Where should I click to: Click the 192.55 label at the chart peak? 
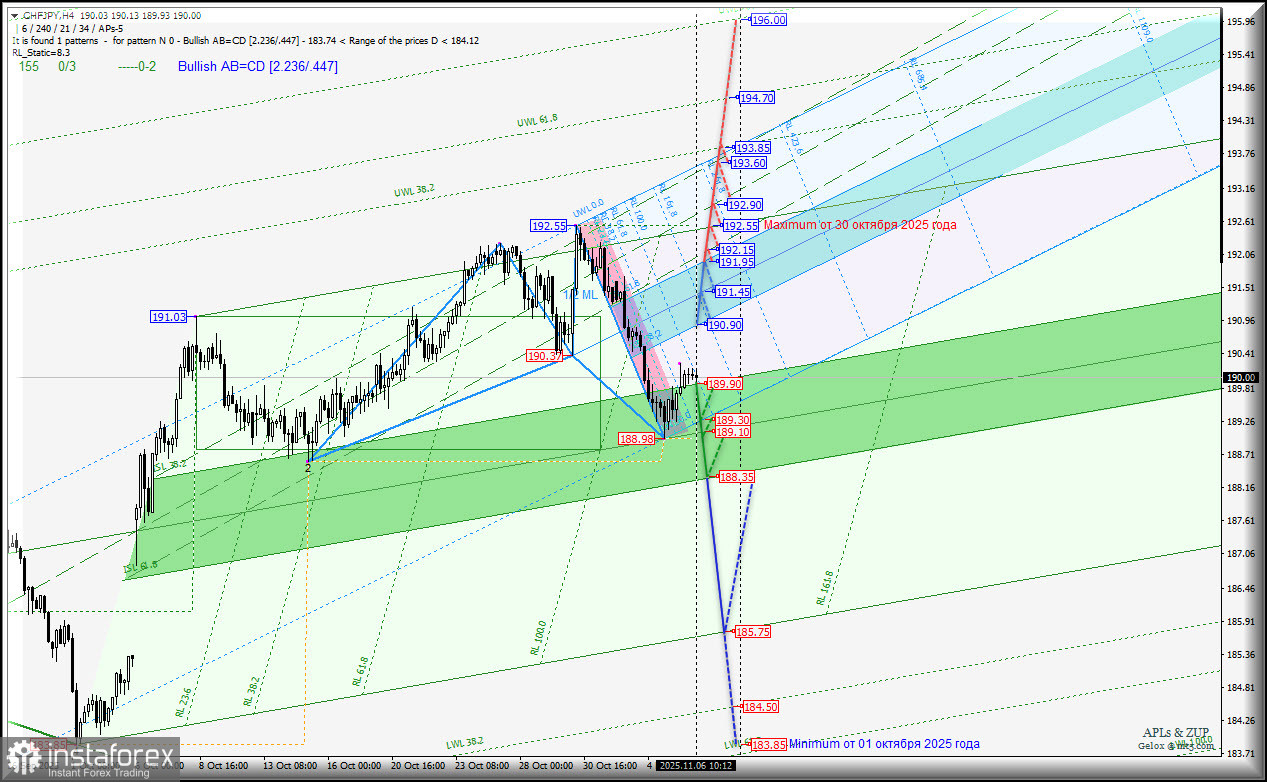(x=550, y=226)
